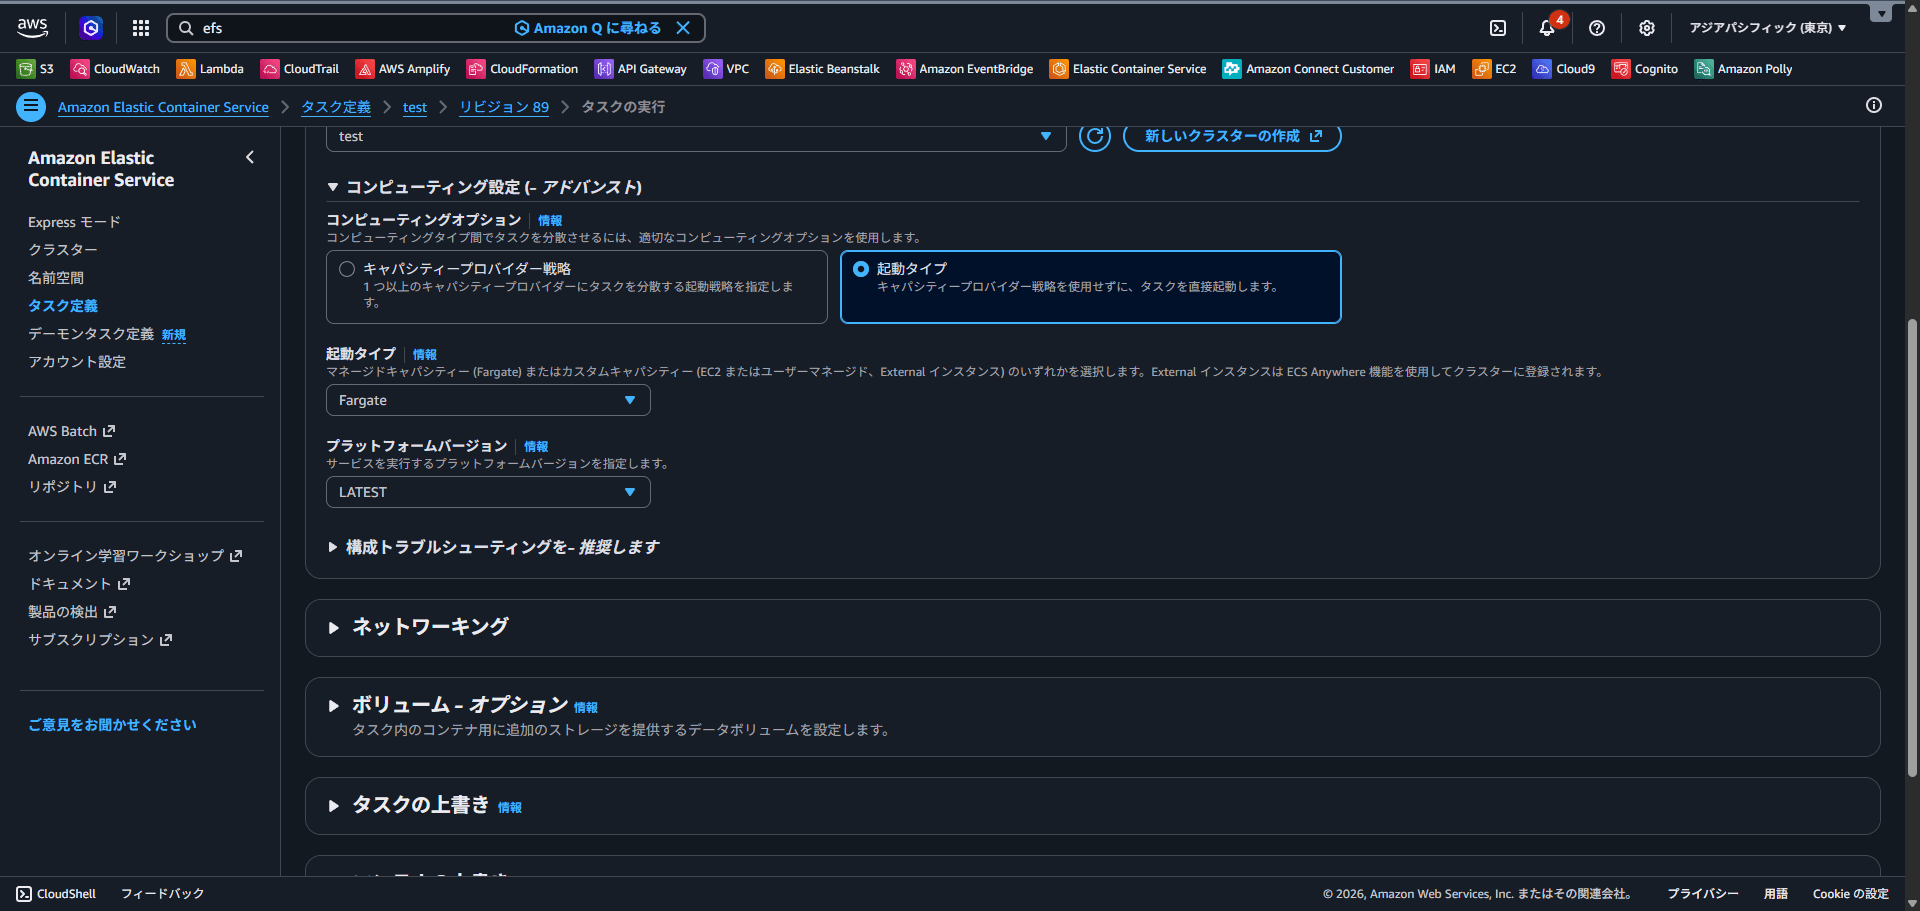Open CloudShell from the footer bar
Screen dimensions: 1920x911
click(57, 894)
